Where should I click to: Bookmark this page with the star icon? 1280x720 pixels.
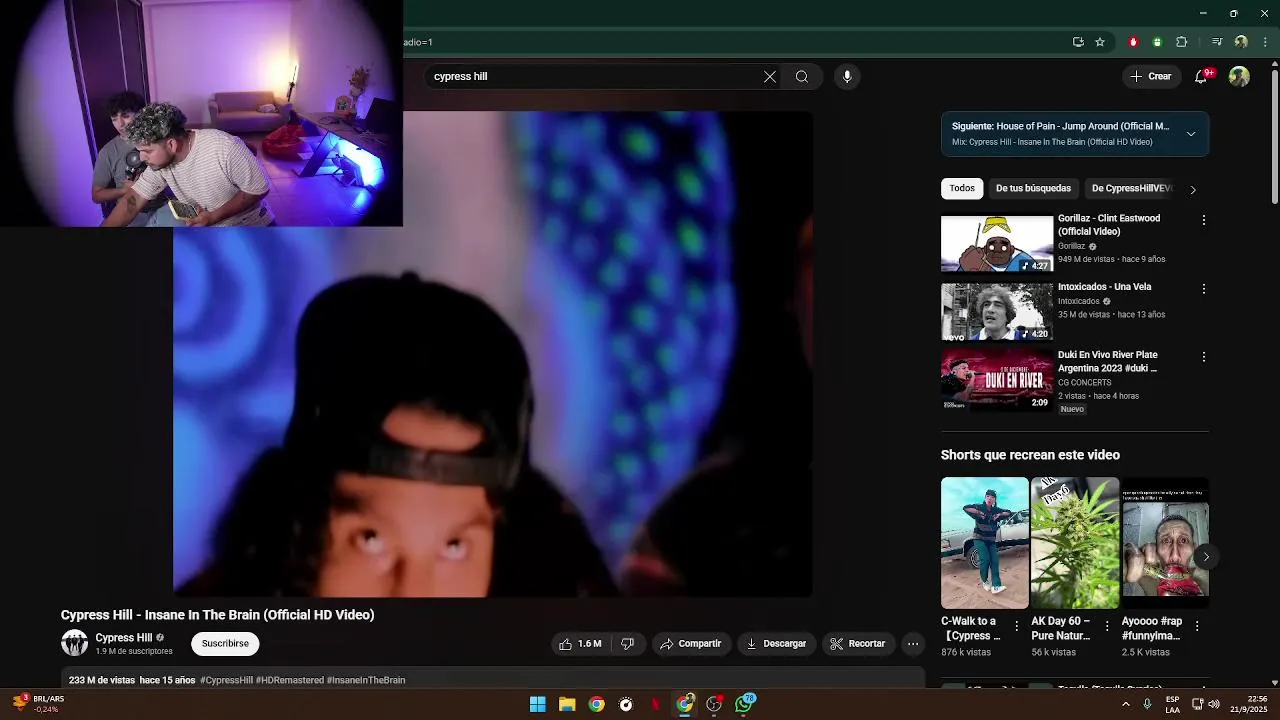coord(1100,42)
